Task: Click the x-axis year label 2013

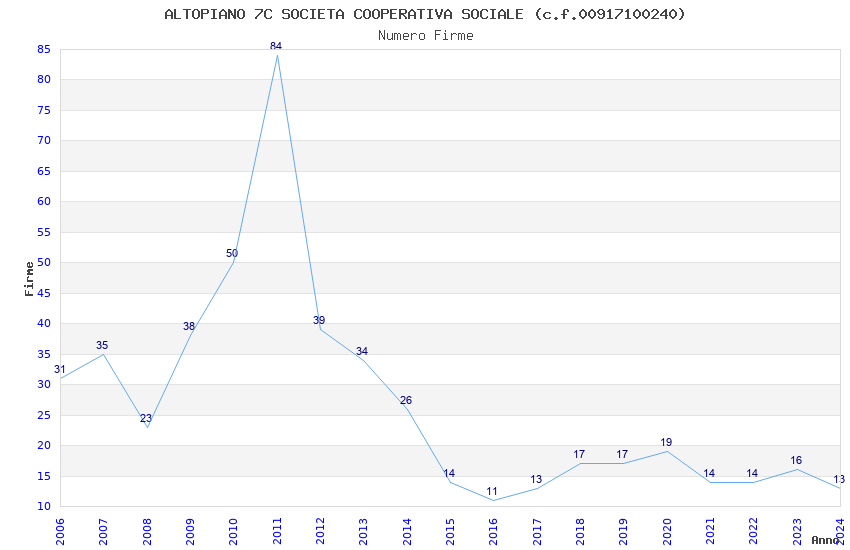Action: coord(364,532)
